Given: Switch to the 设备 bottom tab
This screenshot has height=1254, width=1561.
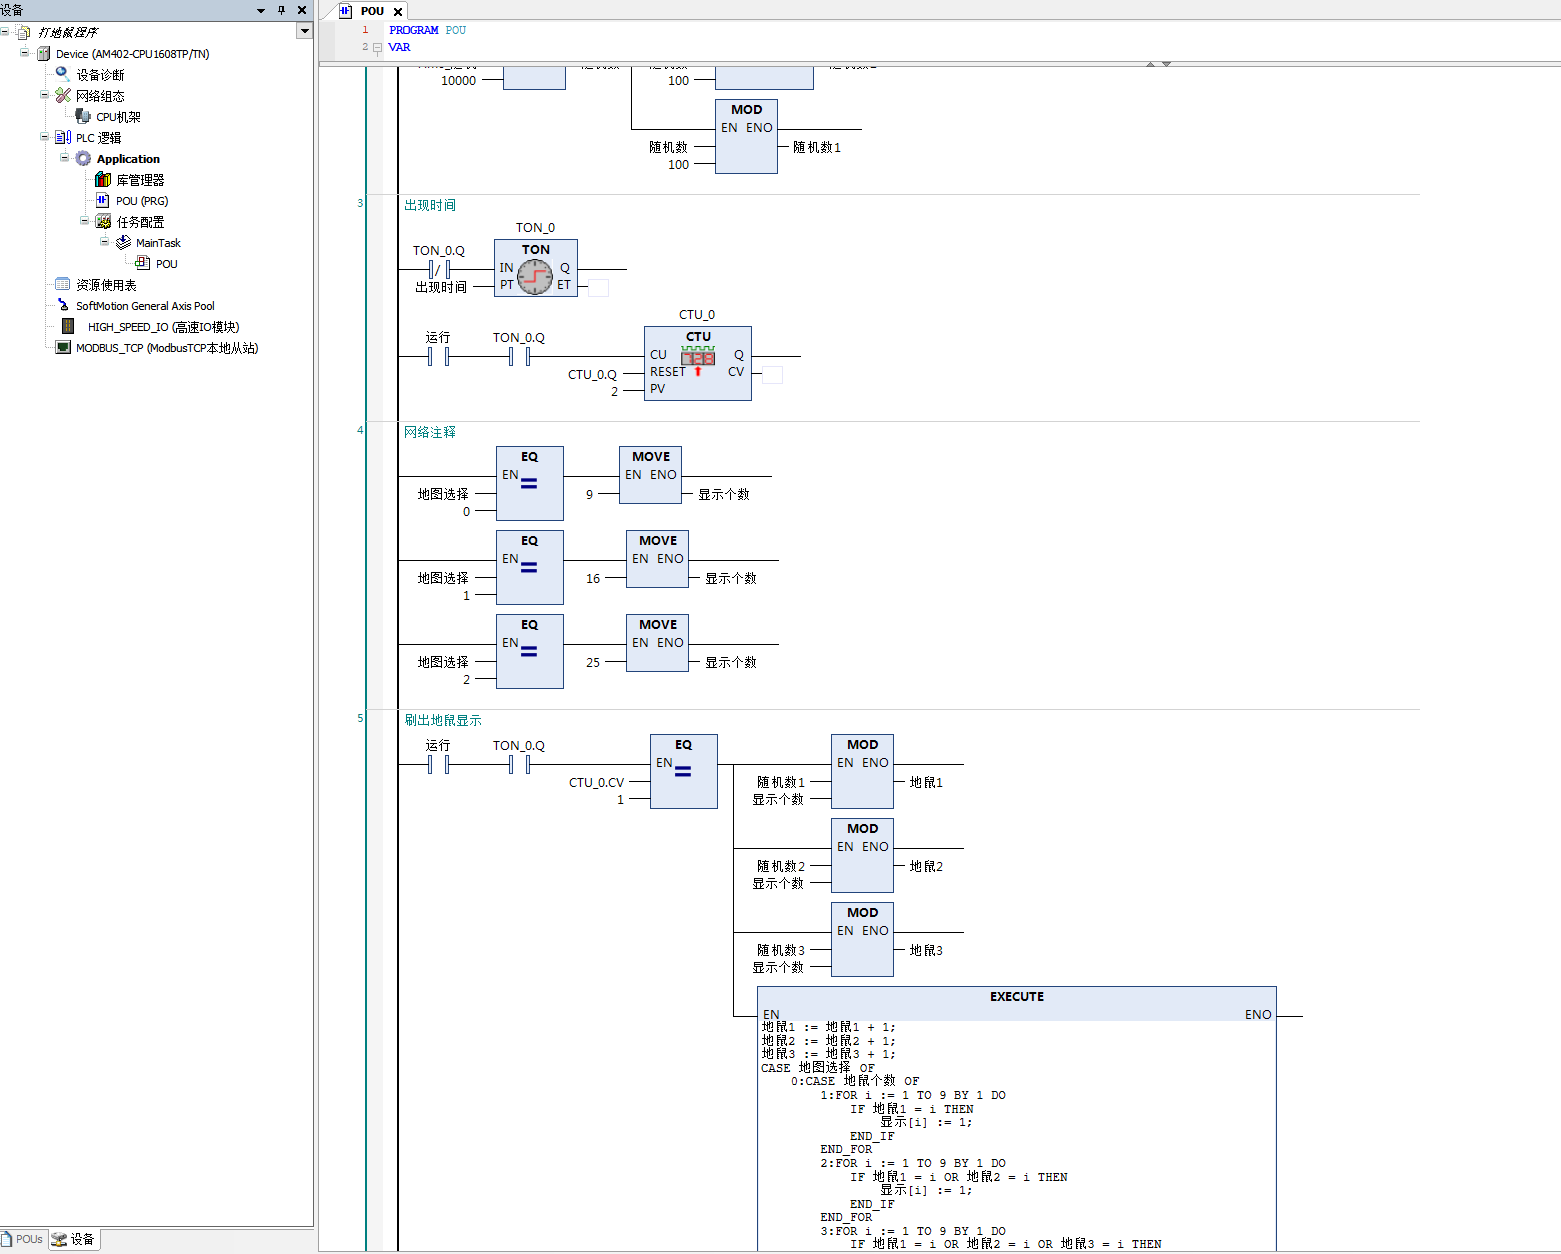Looking at the screenshot, I should 74,1240.
